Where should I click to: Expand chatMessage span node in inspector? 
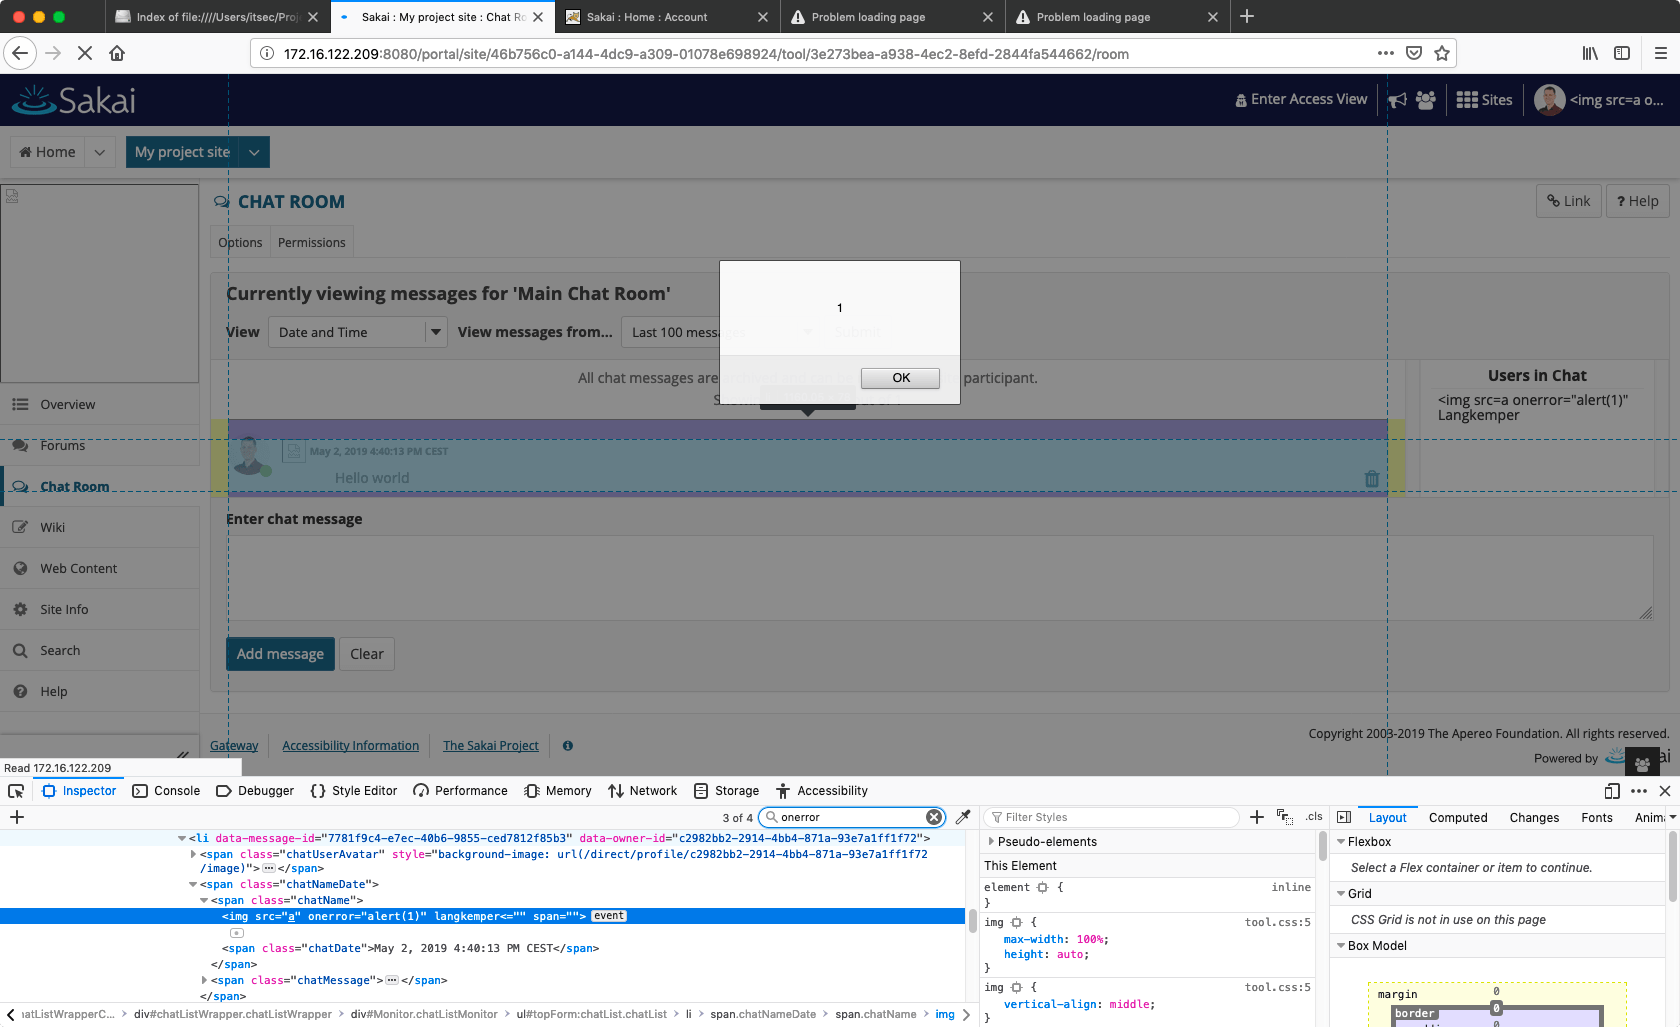coord(205,980)
